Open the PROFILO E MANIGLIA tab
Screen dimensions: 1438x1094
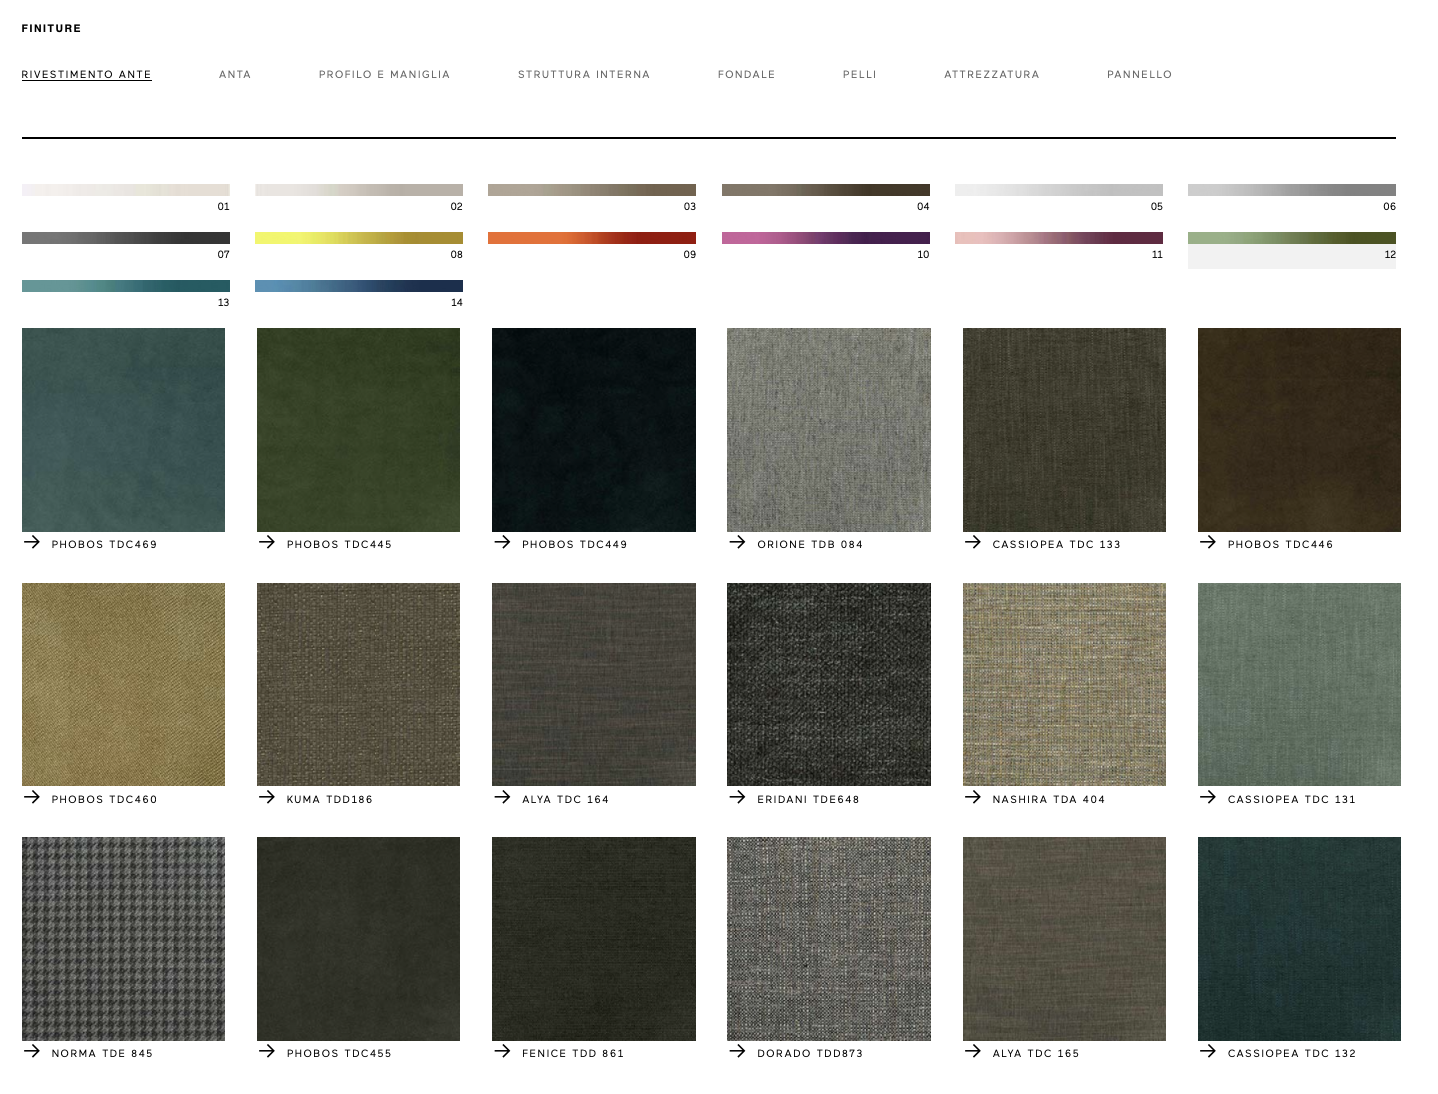[384, 75]
